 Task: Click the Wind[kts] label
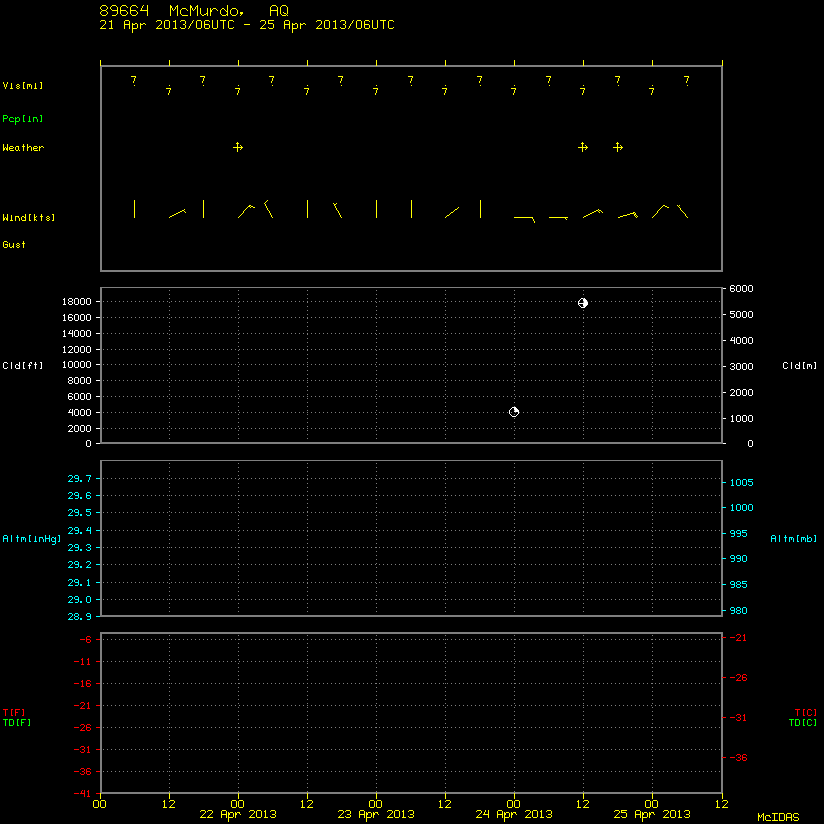tap(29, 218)
